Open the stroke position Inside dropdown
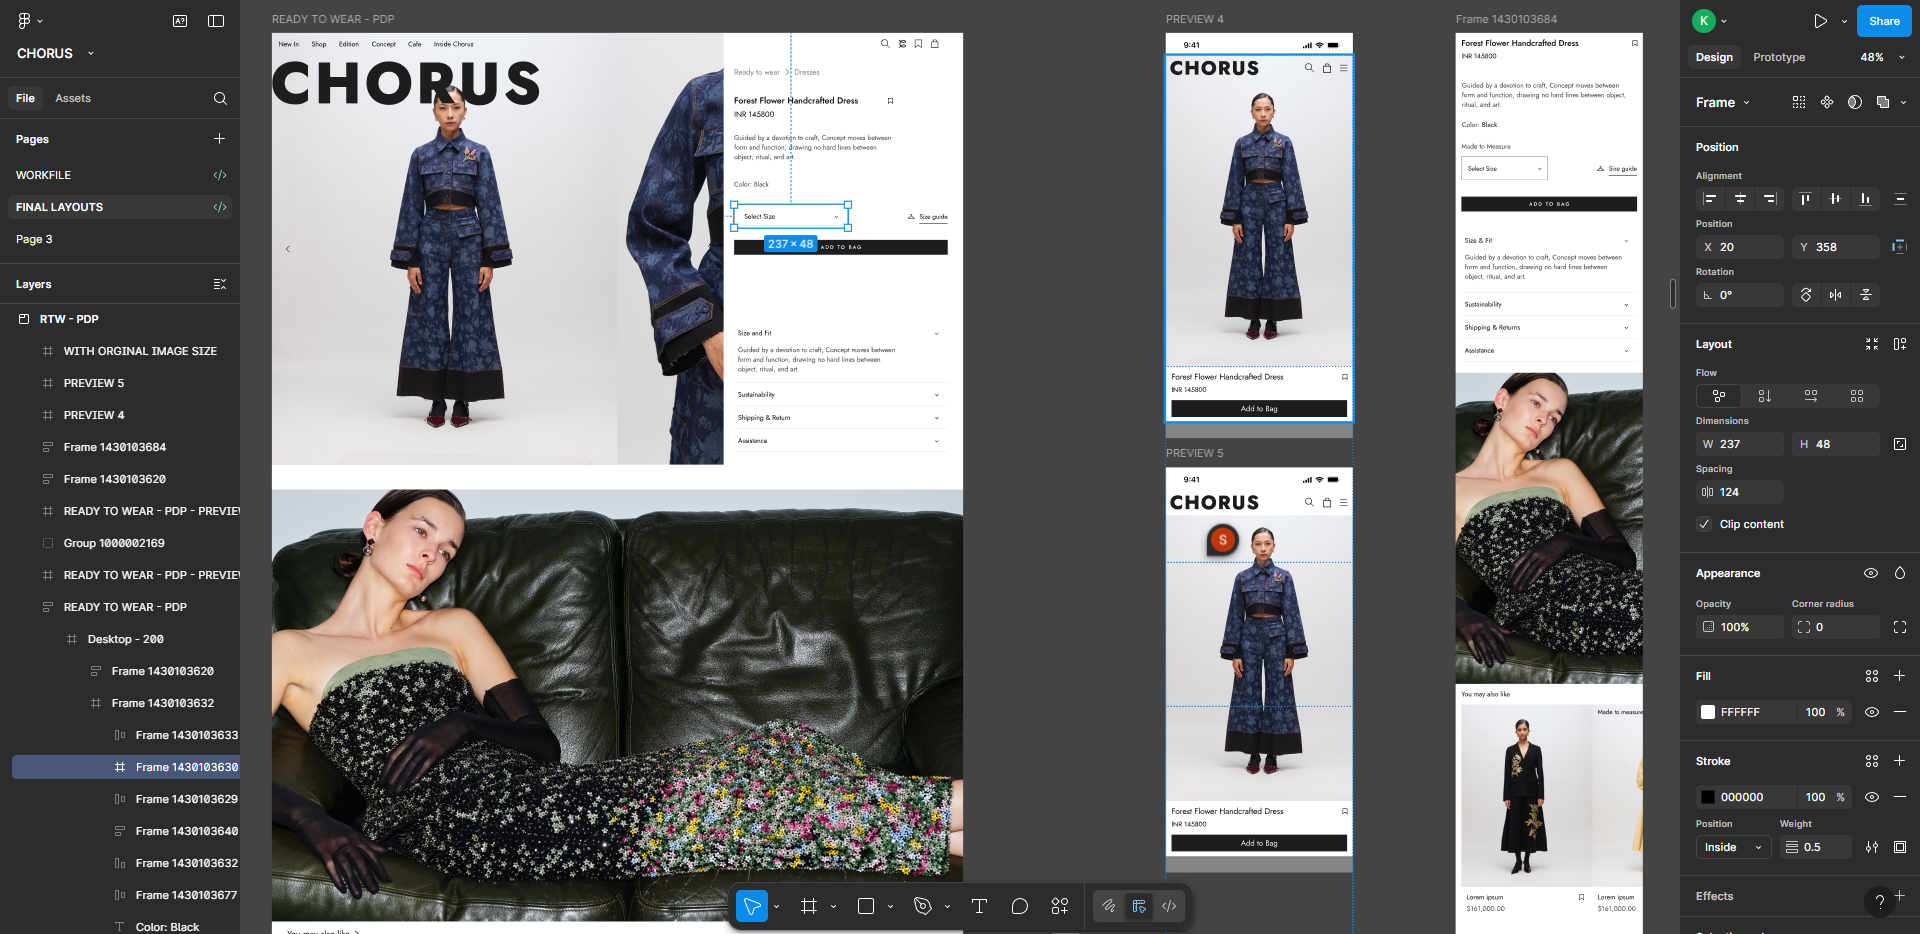Screen dimensions: 1920x934 pyautogui.click(x=1732, y=847)
